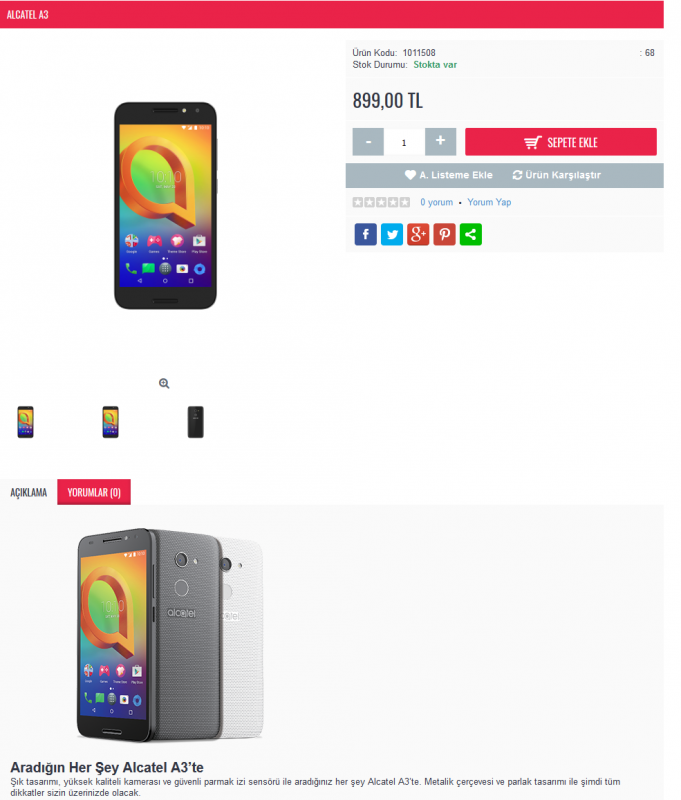Click the magnifier zoom icon under image
Viewport: 681px width, 800px height.
[x=164, y=383]
